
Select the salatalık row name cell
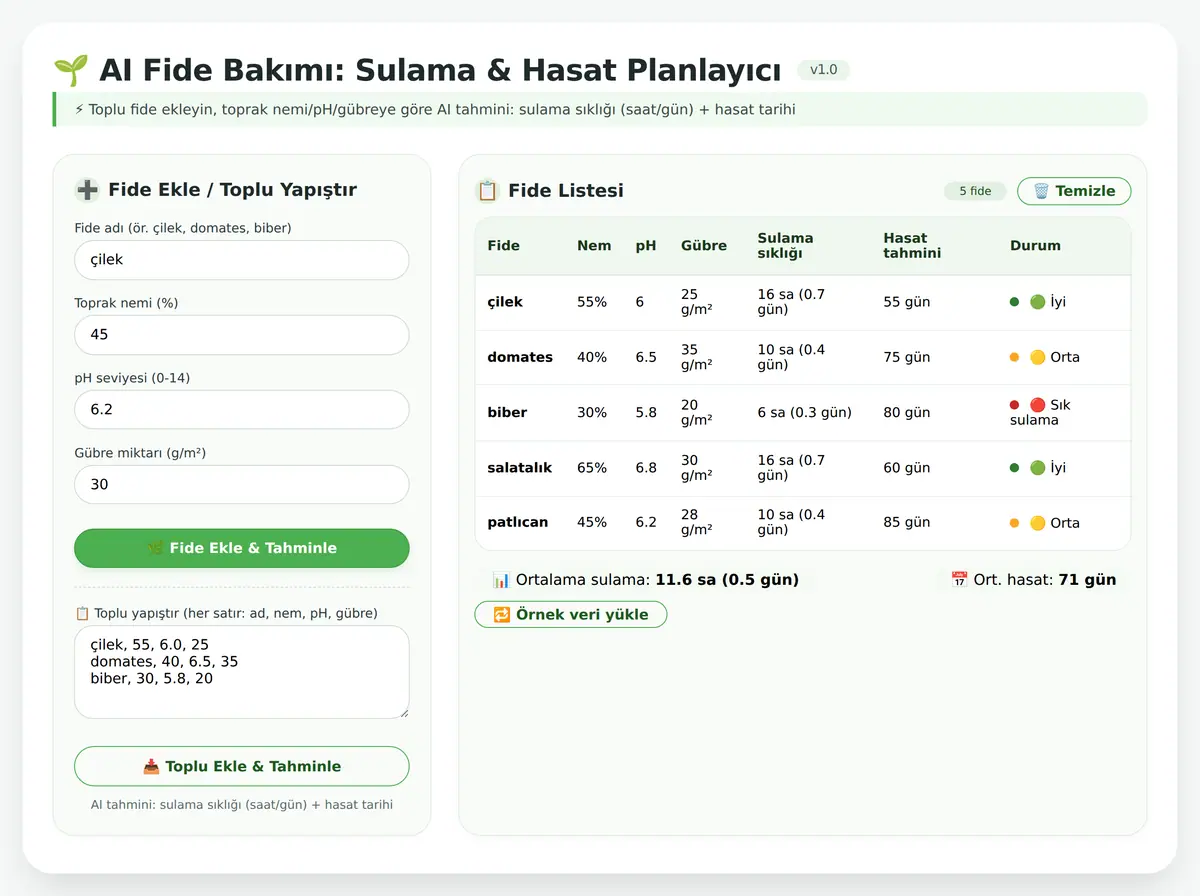click(x=520, y=468)
